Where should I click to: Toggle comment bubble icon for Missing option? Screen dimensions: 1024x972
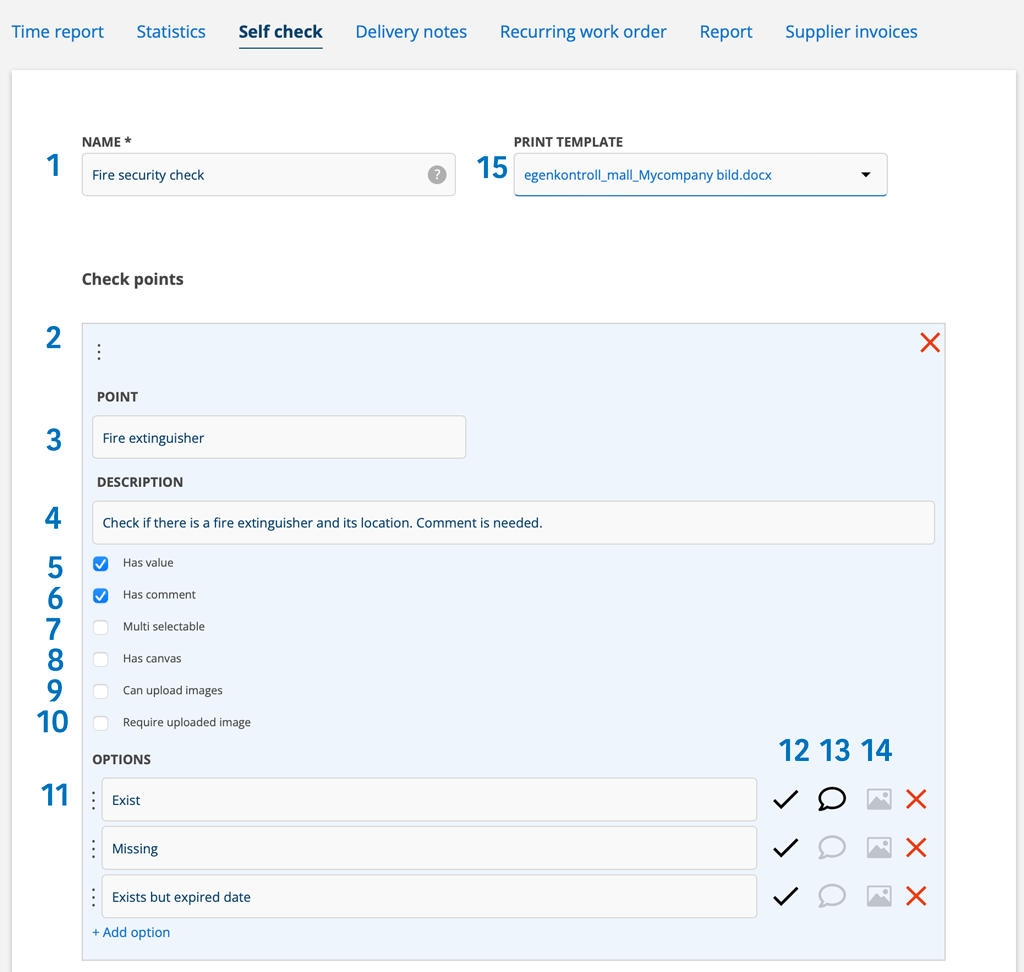point(832,848)
